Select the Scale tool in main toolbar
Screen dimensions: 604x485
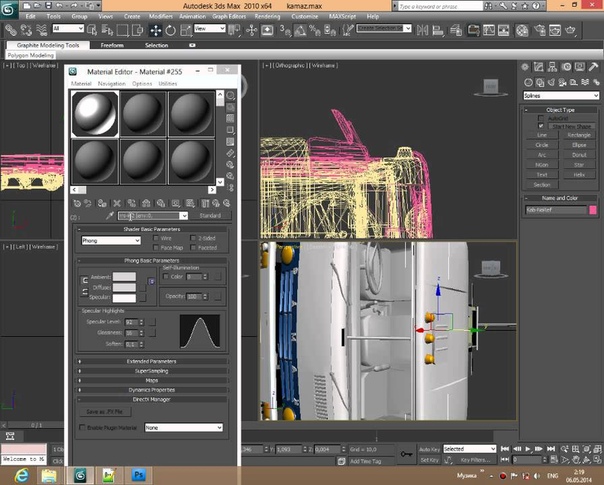(x=186, y=30)
